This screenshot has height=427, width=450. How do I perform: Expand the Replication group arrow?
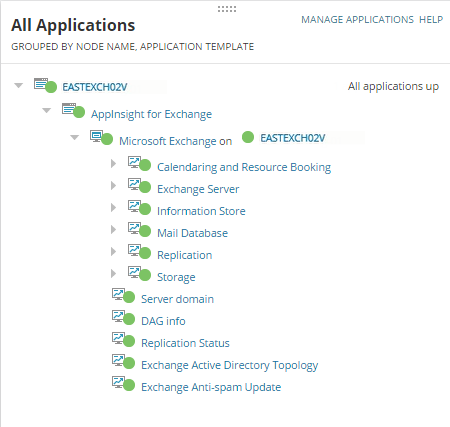pyautogui.click(x=113, y=251)
